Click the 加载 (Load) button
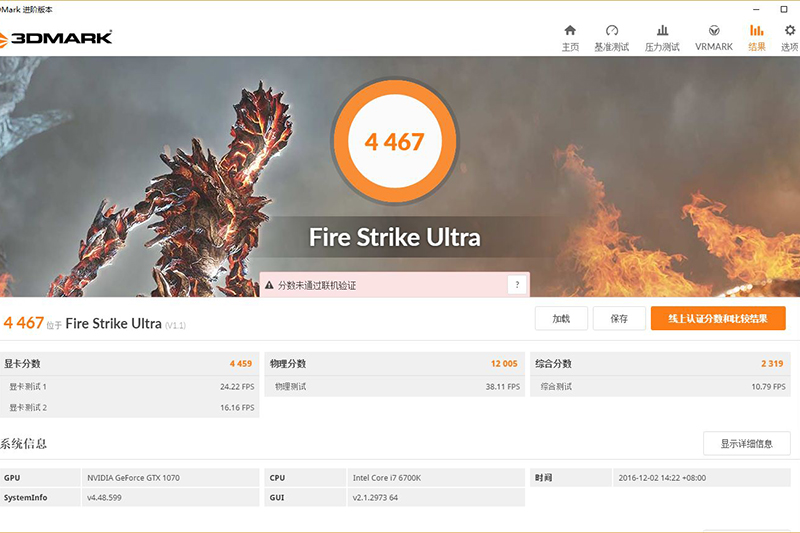Image resolution: width=800 pixels, height=533 pixels. pos(561,319)
